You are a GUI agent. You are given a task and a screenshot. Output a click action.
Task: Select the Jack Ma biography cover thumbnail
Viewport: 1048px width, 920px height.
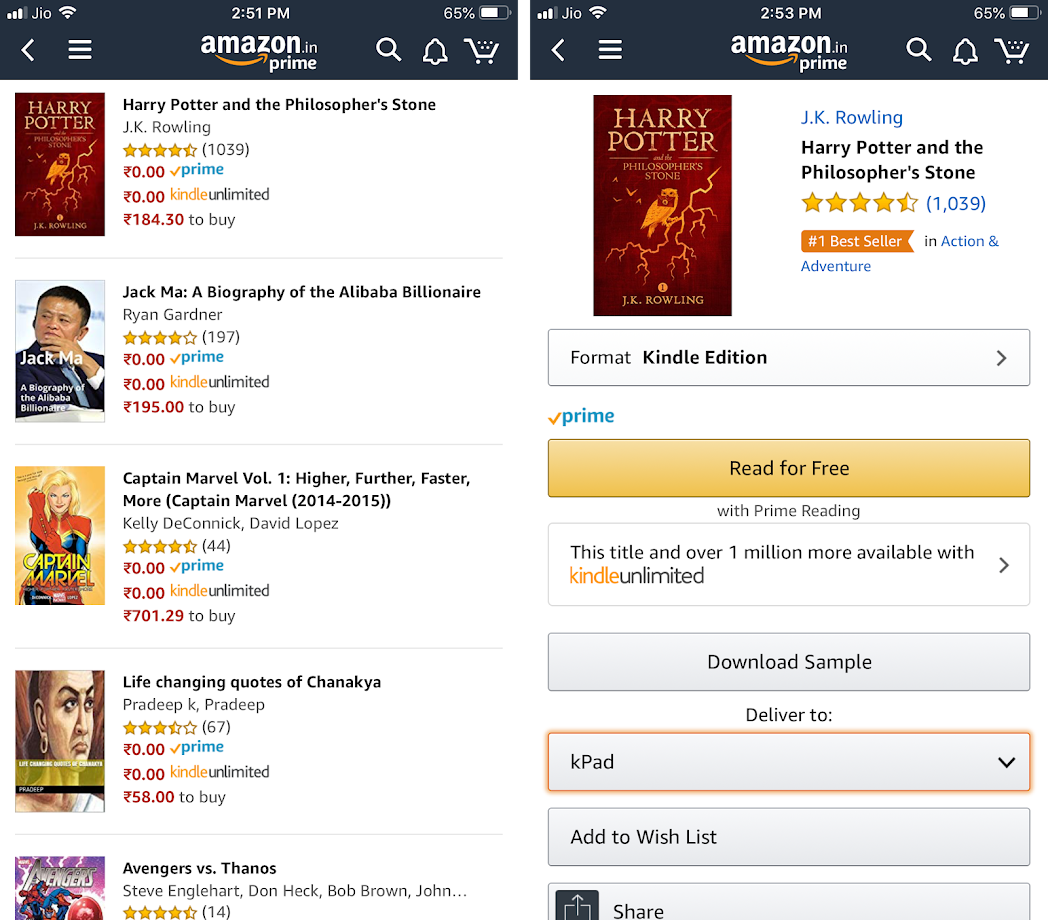coord(60,351)
